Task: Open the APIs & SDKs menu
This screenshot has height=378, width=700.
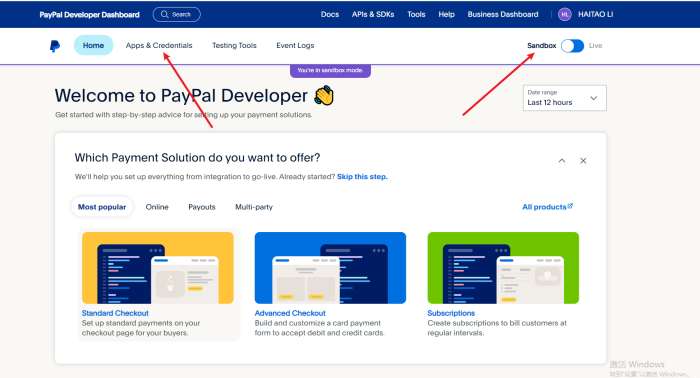Action: 373,14
